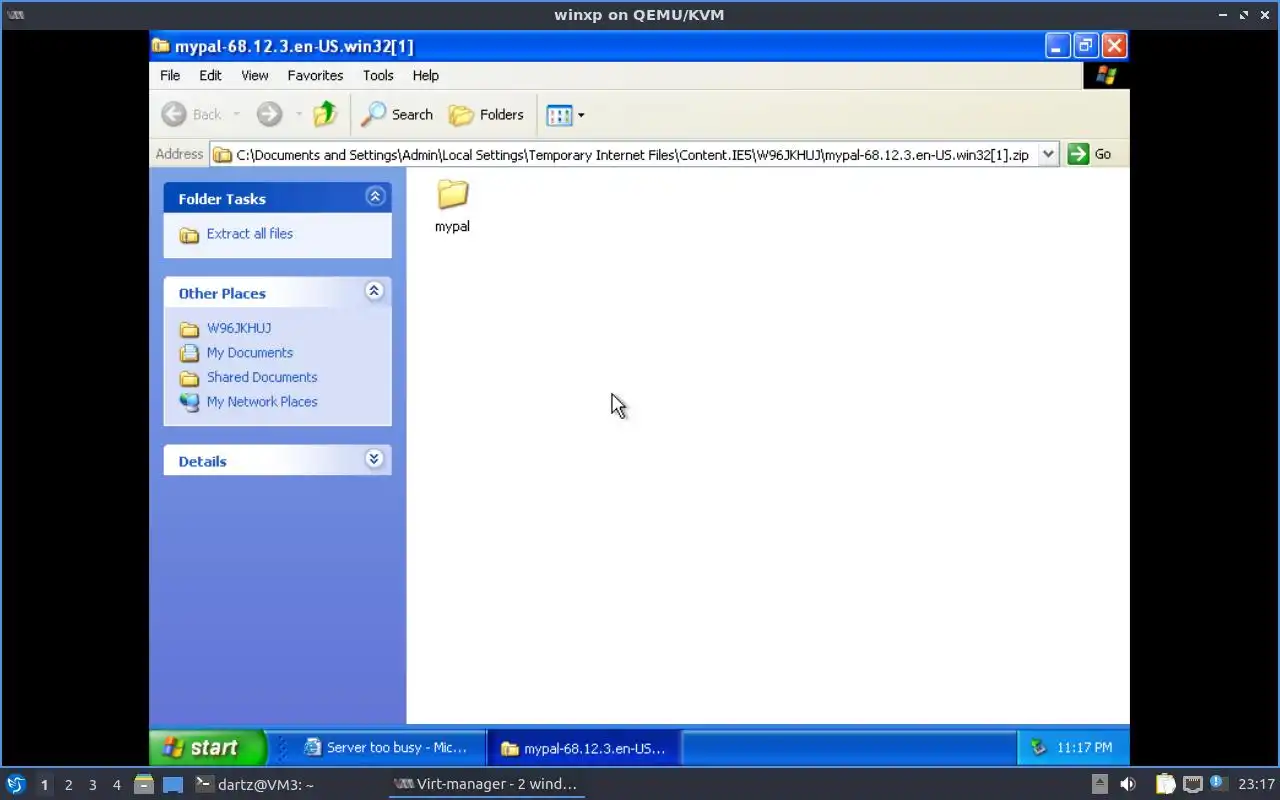Click the Back arrow icon
1280x800 pixels.
174,114
